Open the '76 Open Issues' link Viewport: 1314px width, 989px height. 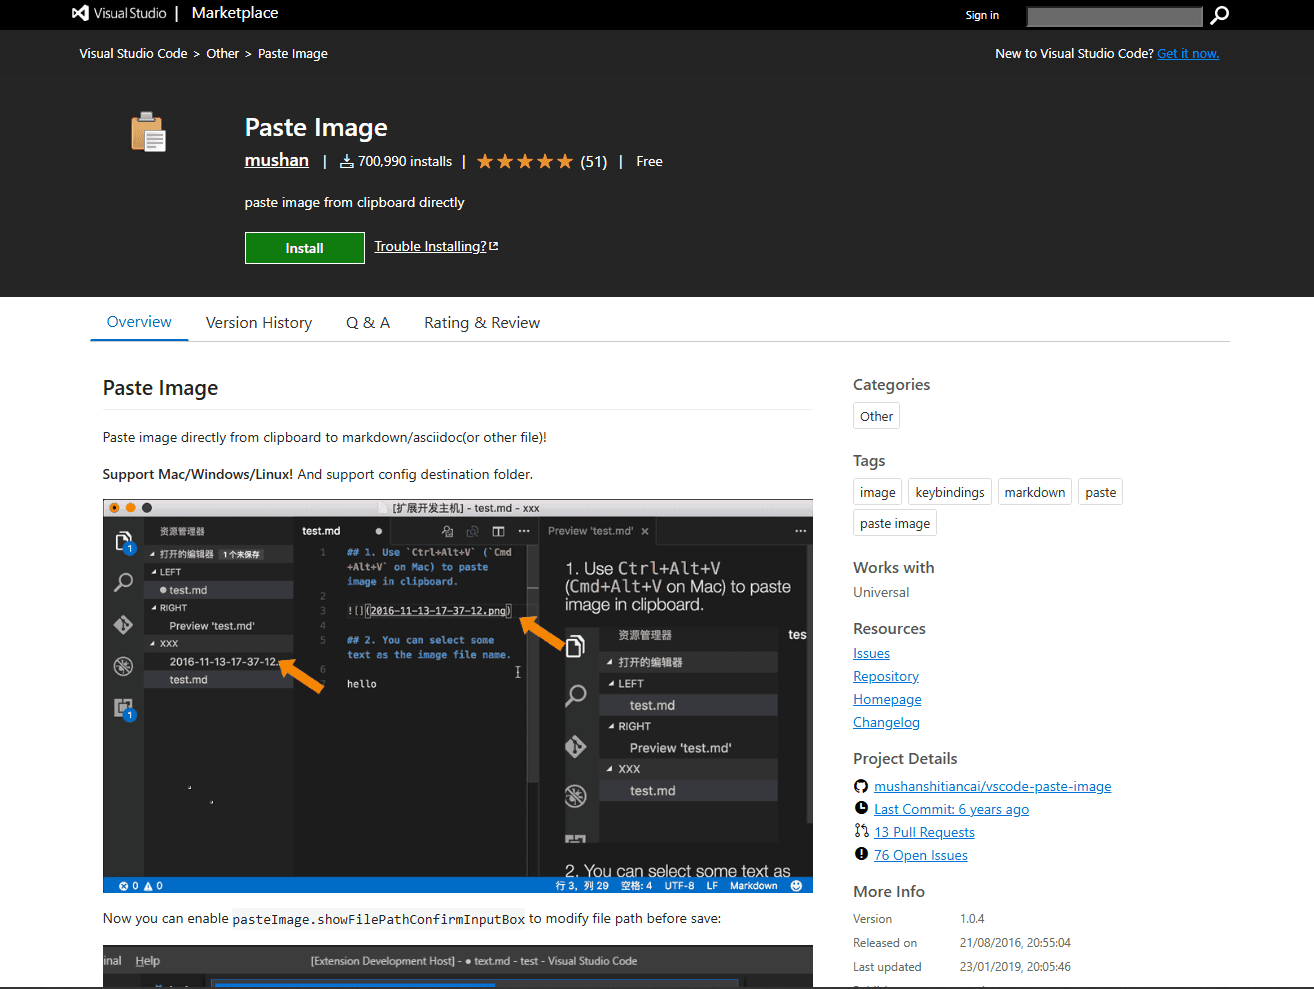click(921, 855)
